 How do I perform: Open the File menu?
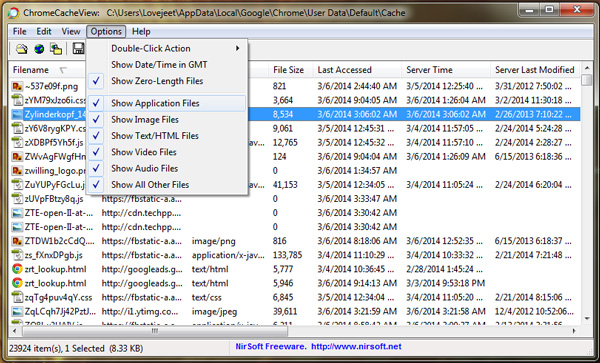pyautogui.click(x=20, y=31)
